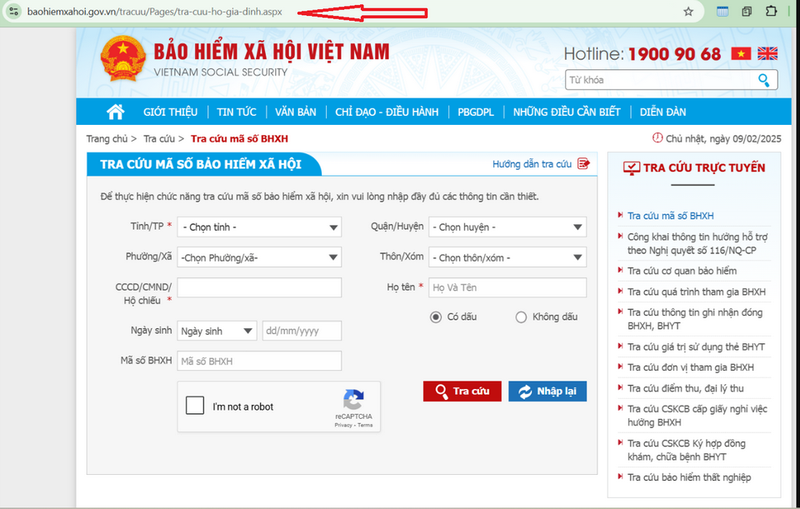Open Tra cứu CSKCB cấp giấy nghỉ việc link
Viewport: 800px width, 509px height.
(x=697, y=415)
